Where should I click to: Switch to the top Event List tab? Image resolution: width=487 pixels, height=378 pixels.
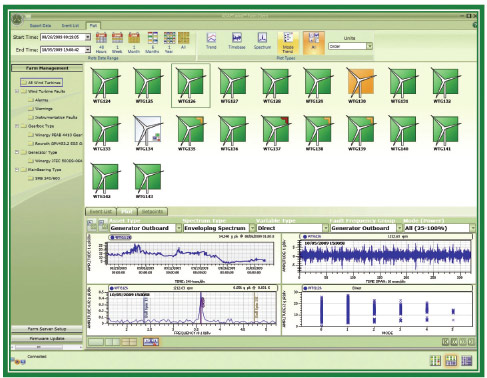pyautogui.click(x=70, y=26)
